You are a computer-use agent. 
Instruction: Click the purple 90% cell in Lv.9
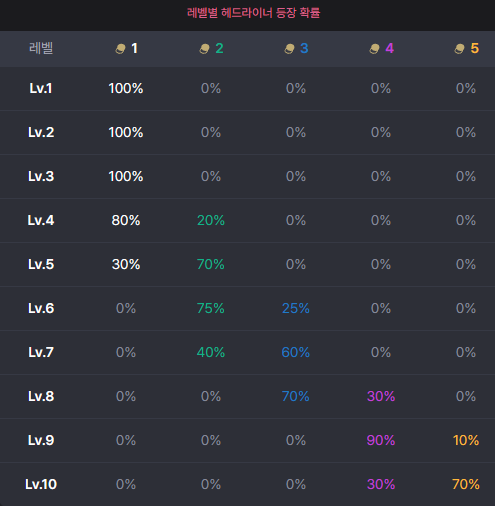coord(381,440)
